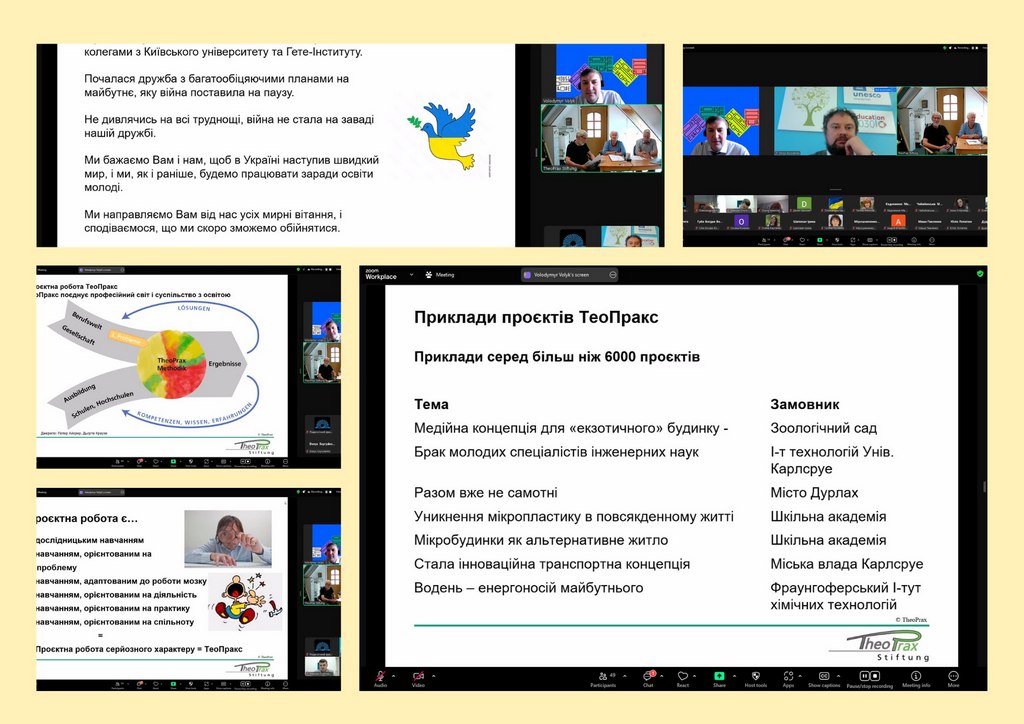Click the dove image on the top-left slide
The height and width of the screenshot is (724, 1024).
click(x=442, y=136)
